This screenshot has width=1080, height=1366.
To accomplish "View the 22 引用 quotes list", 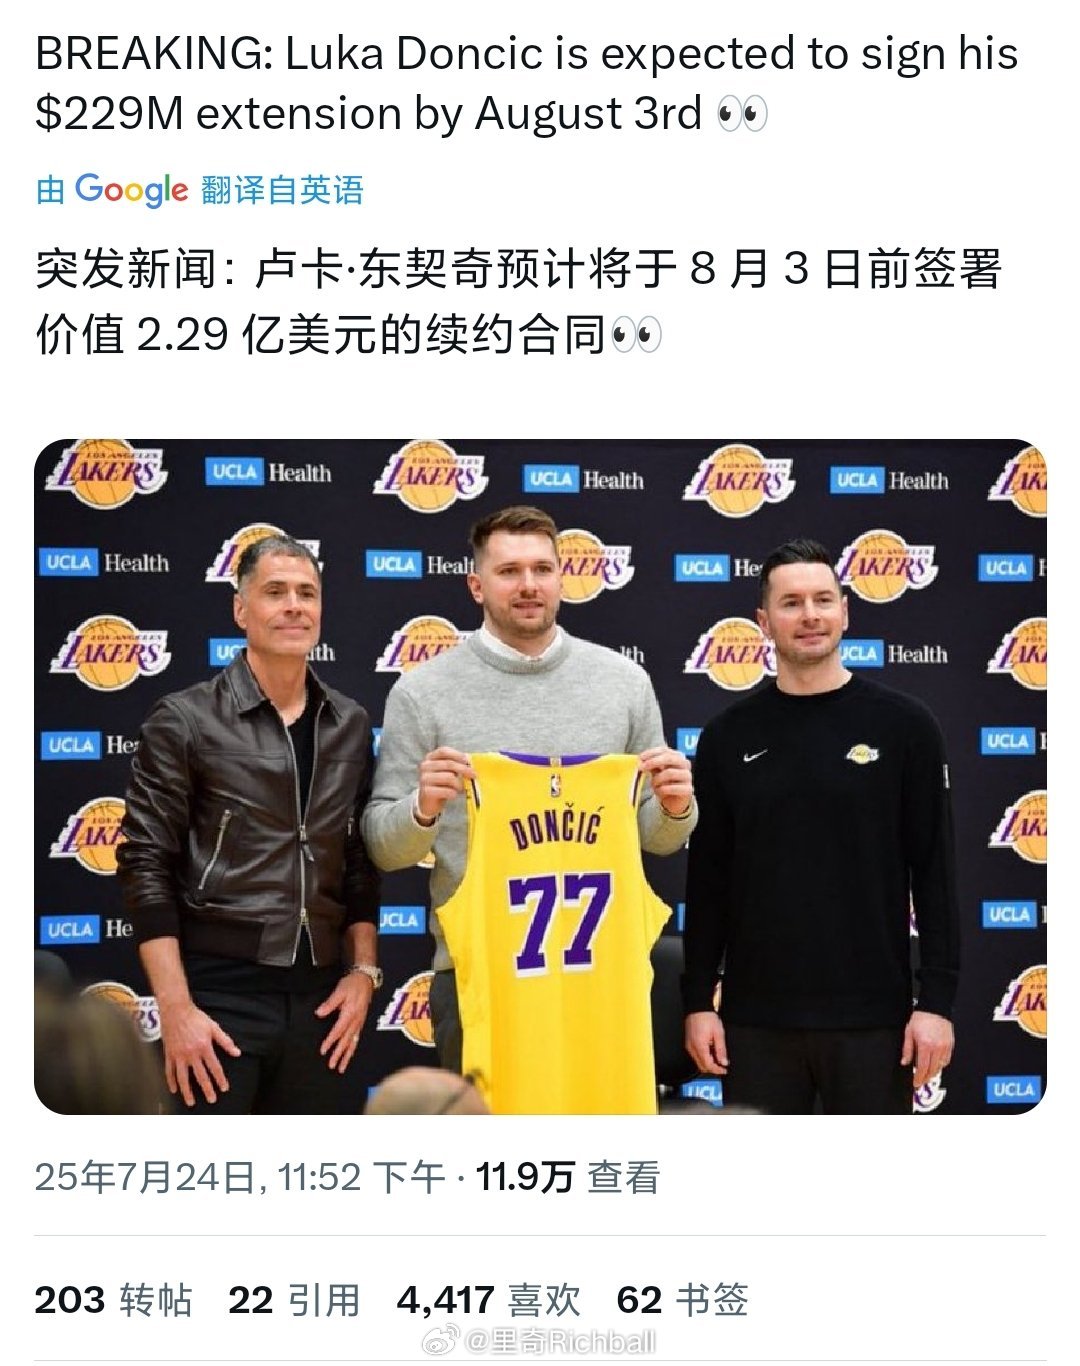I will click(294, 1300).
